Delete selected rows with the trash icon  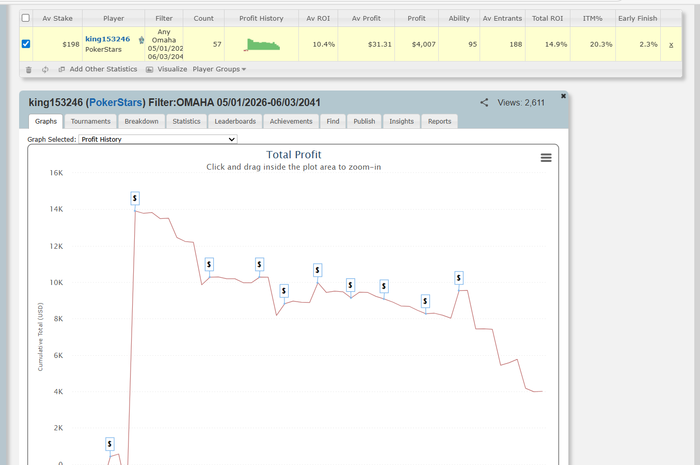[29, 70]
